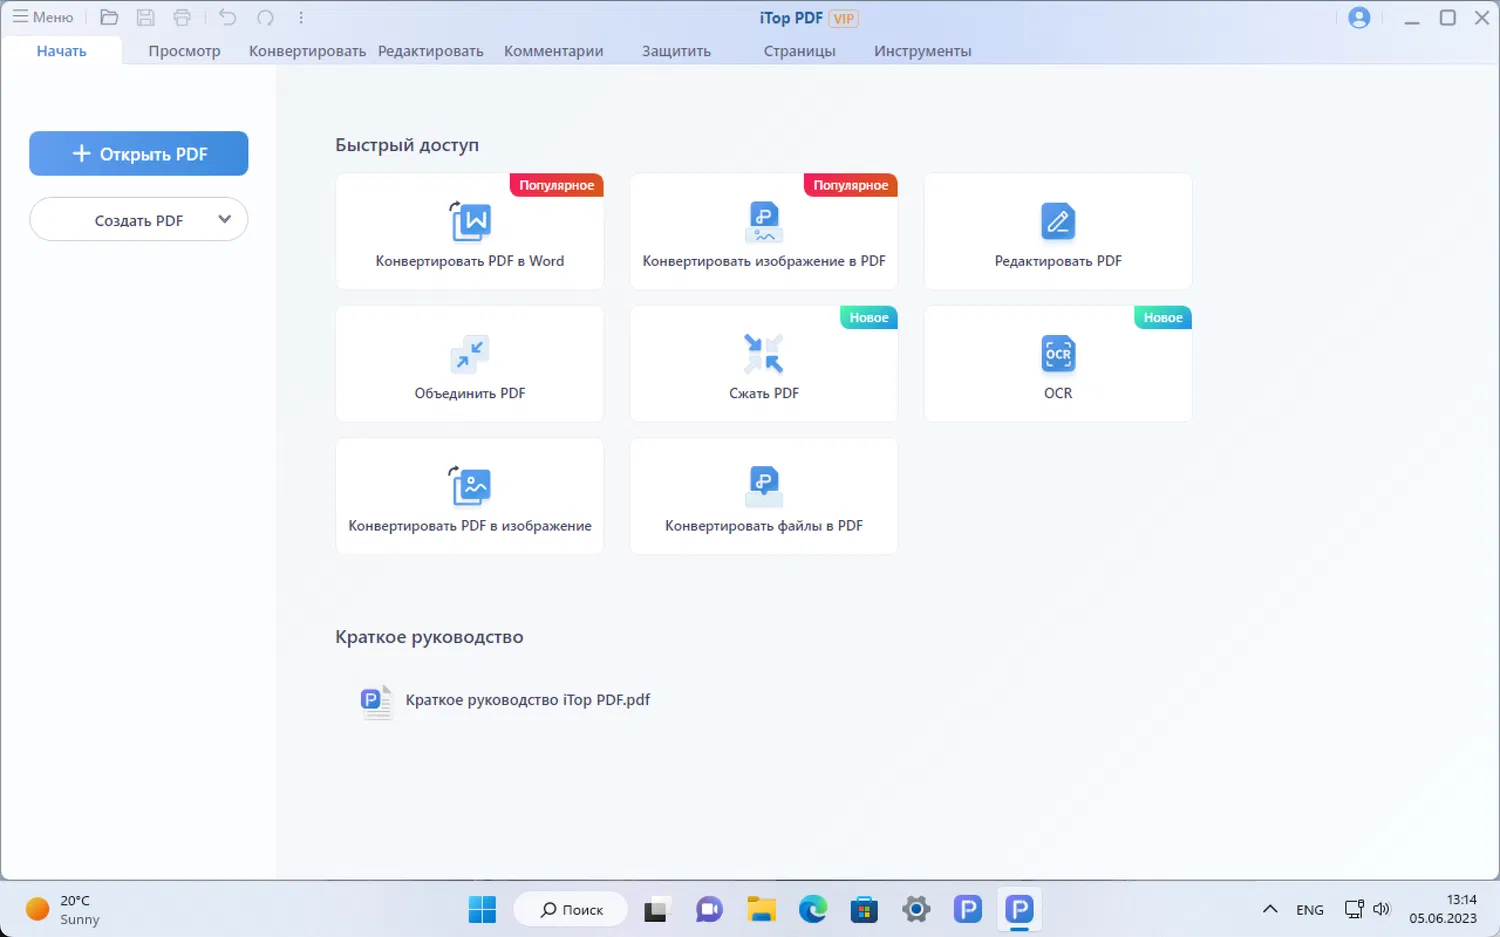Viewport: 1500px width, 937px height.
Task: Open Settings gear in the taskbar
Action: [916, 910]
